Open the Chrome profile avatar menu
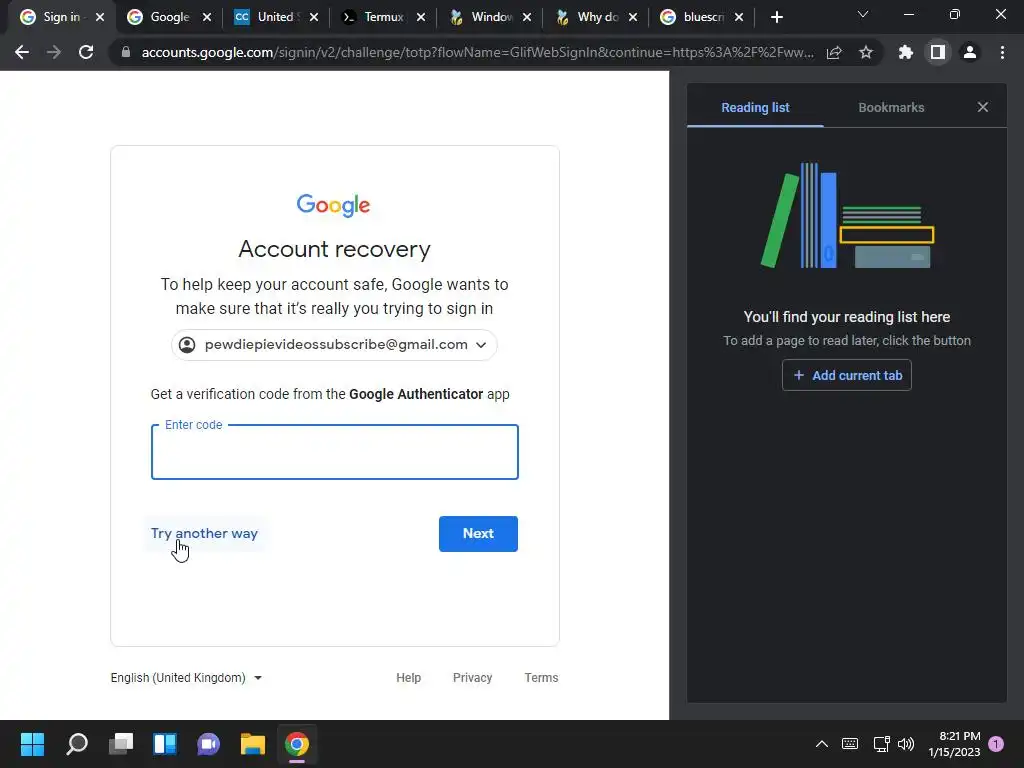1024x768 pixels. [x=970, y=52]
